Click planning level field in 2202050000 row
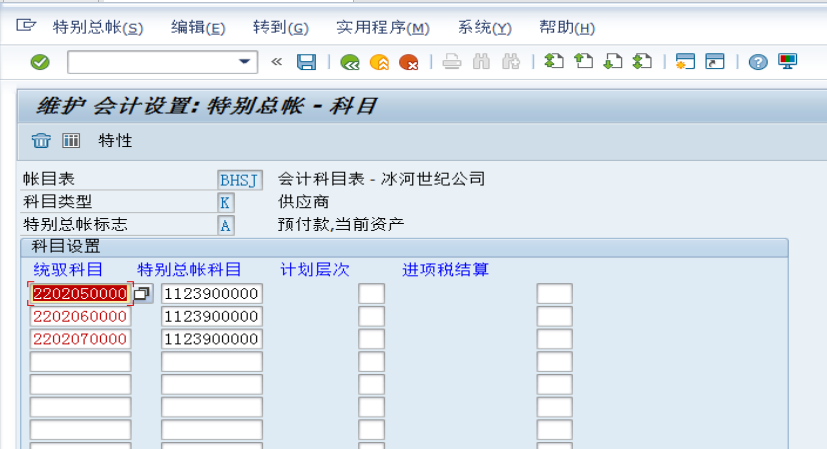This screenshot has height=449, width=827. (x=371, y=293)
